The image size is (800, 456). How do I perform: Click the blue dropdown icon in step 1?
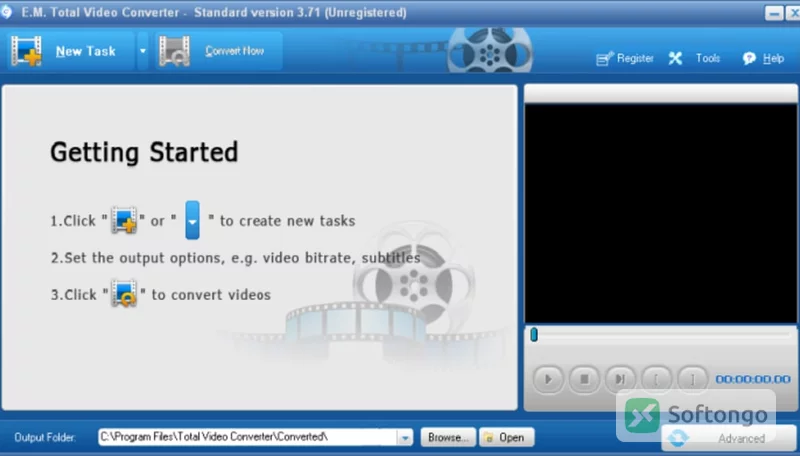coord(192,220)
